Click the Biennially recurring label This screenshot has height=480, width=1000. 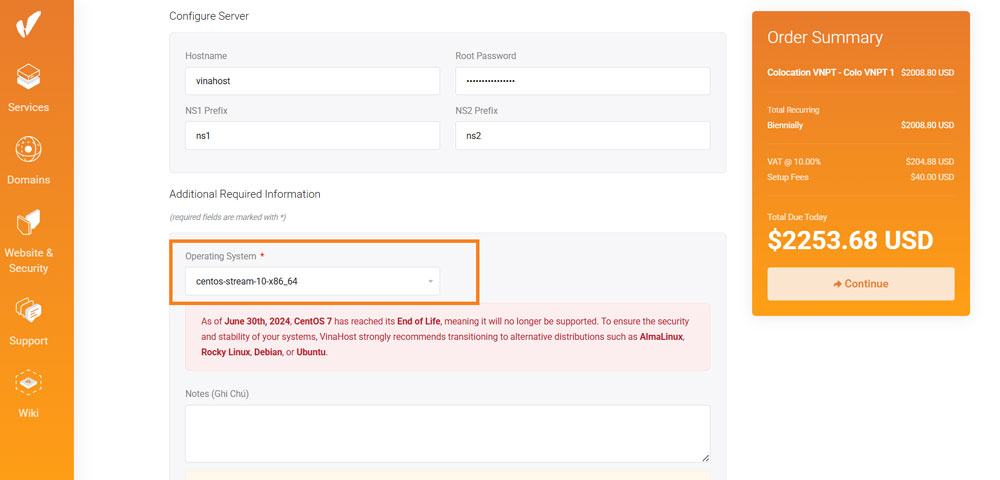(x=785, y=126)
